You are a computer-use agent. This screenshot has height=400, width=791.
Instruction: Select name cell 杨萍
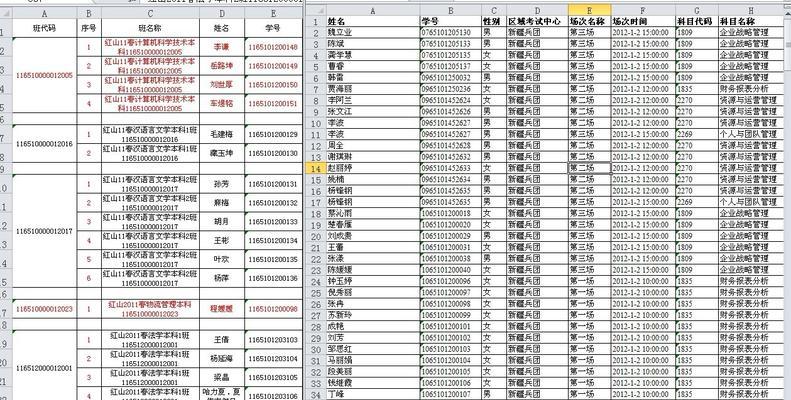(222, 278)
